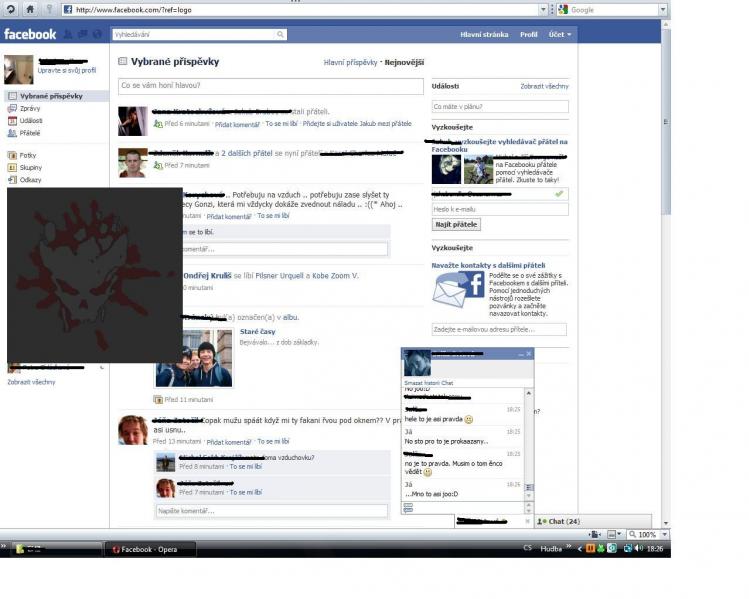Click Přidat komentář on 6-minute-old post
This screenshot has height=599, width=749.
click(x=236, y=124)
